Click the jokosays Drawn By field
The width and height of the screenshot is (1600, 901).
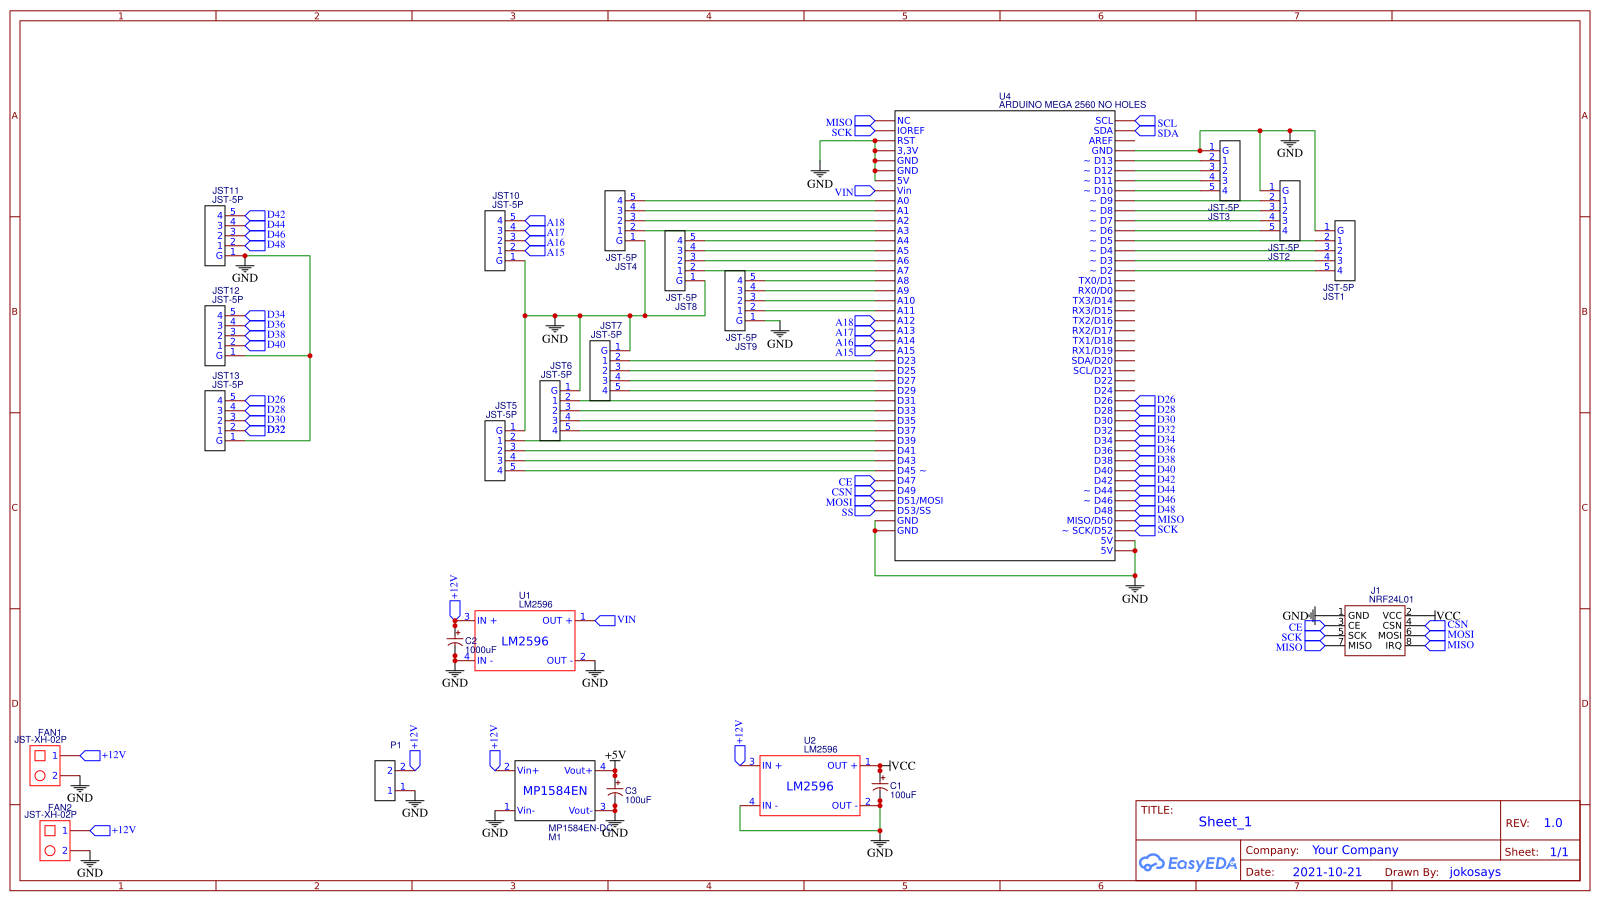pos(1476,872)
